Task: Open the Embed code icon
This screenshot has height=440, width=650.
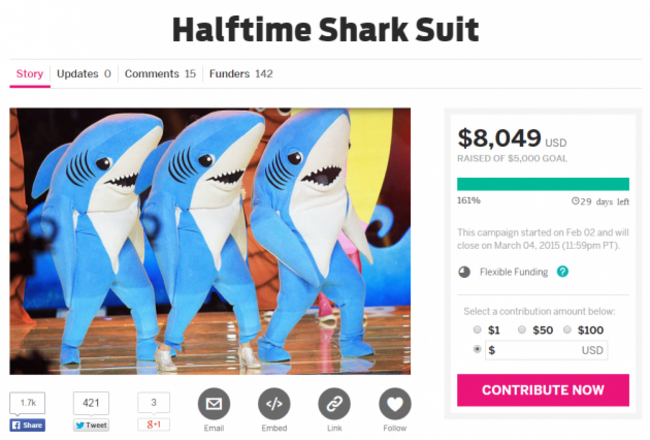Action: pos(274,404)
